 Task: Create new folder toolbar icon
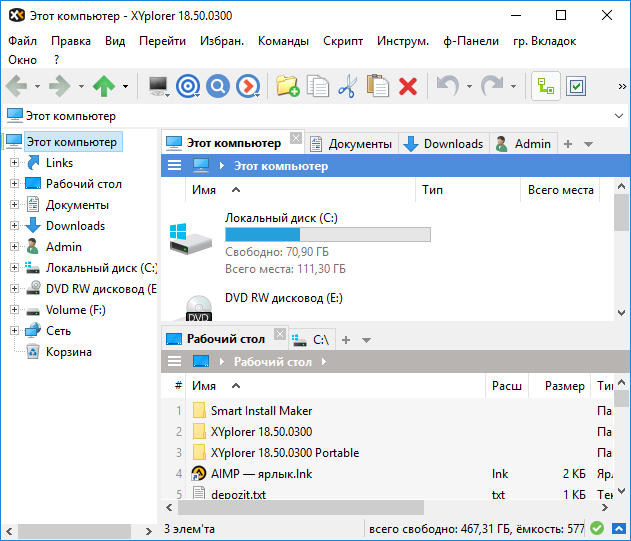pos(287,86)
